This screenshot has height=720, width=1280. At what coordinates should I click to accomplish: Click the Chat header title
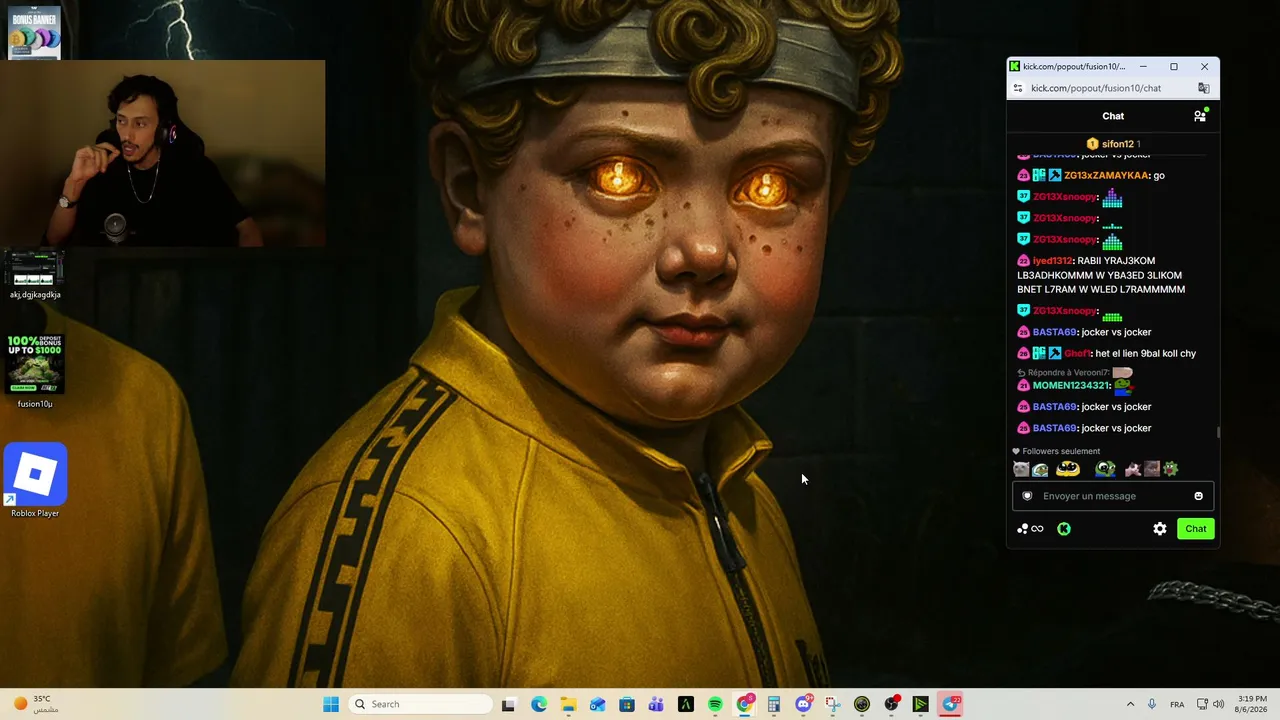click(1113, 116)
